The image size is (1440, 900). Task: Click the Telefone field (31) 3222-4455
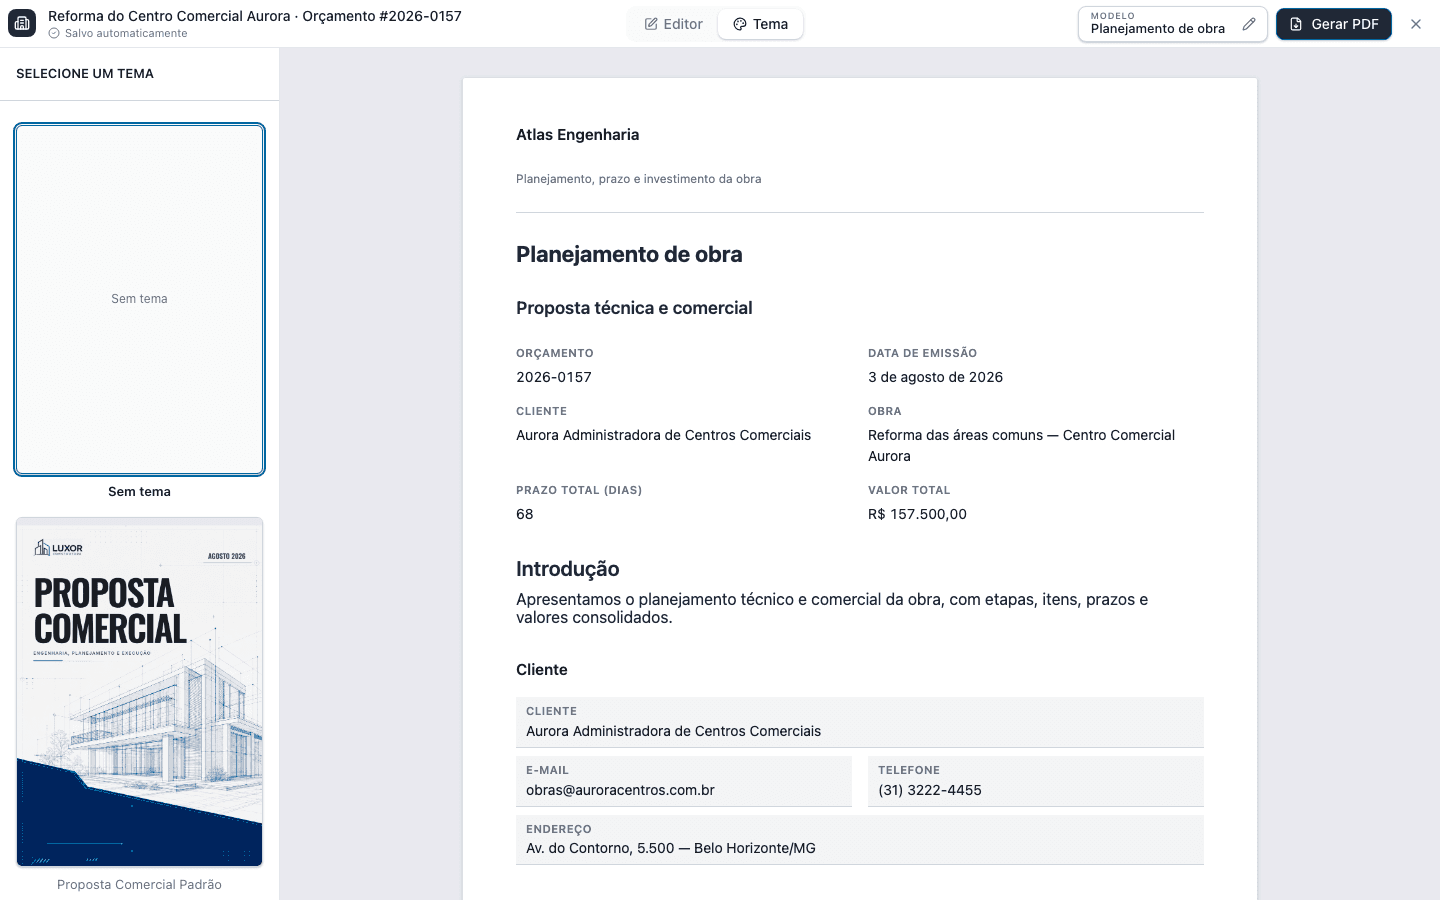(x=1036, y=781)
